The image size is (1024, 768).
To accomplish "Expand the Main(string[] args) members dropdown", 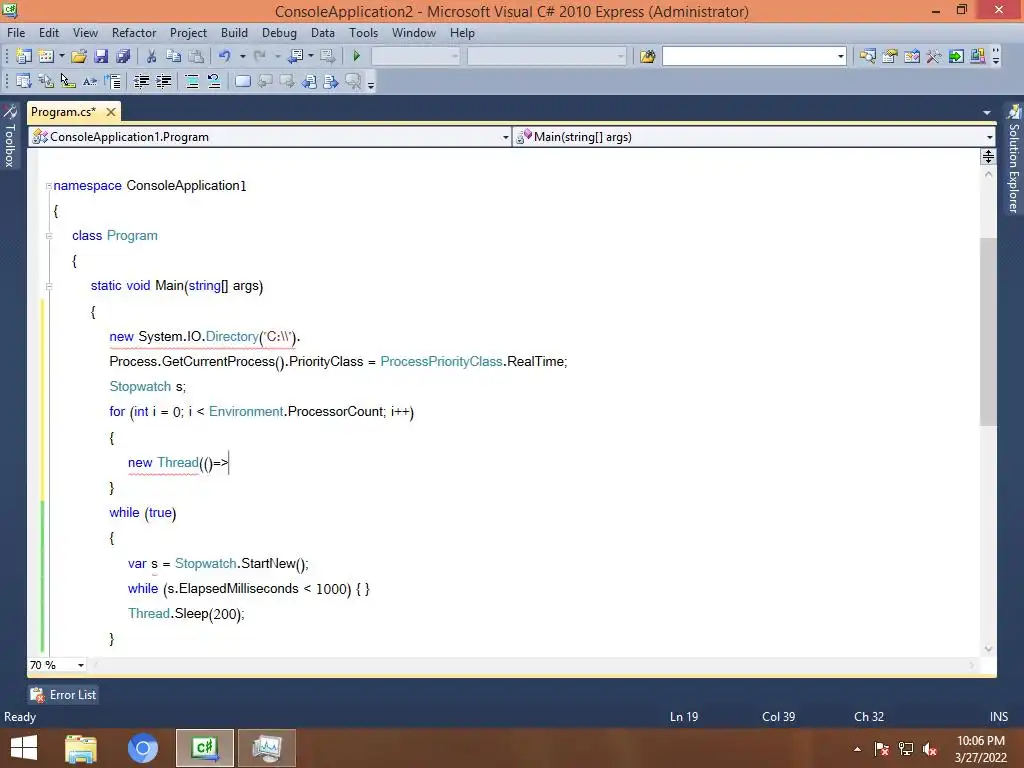I will coord(990,137).
